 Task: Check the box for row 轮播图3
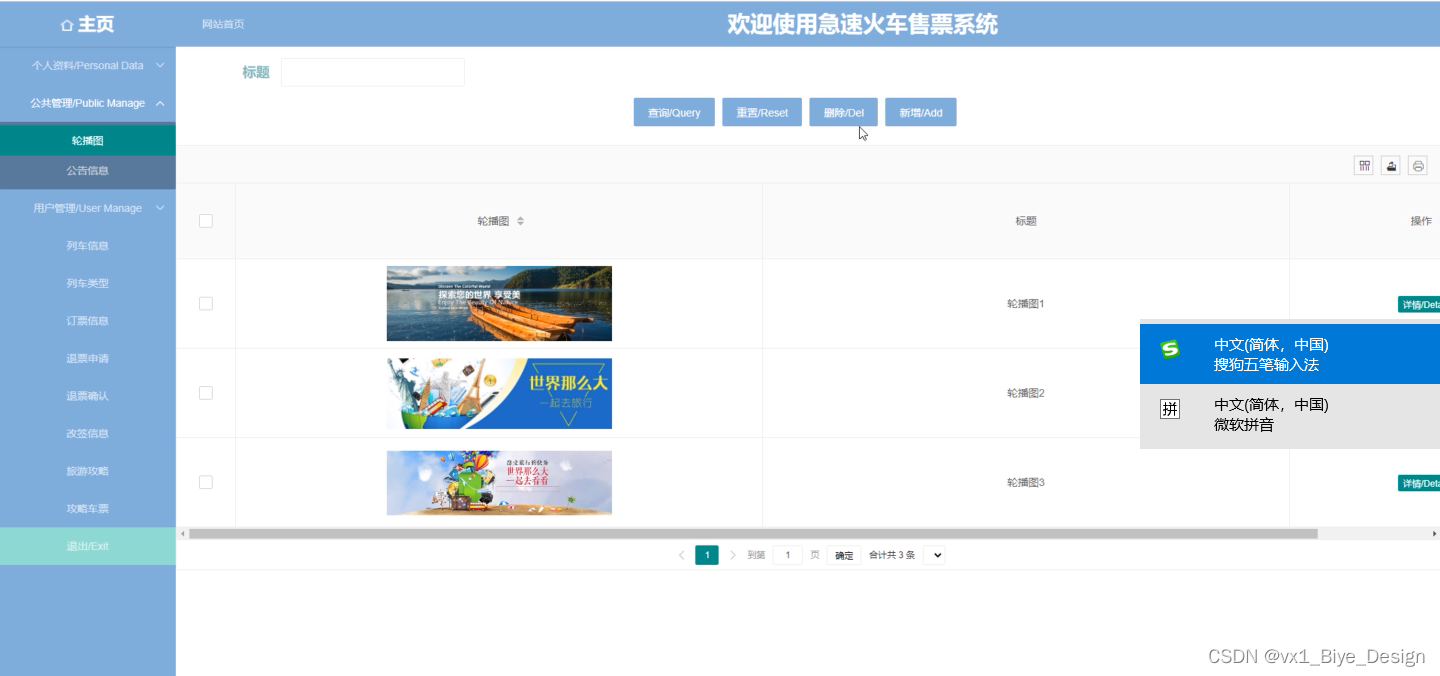click(206, 482)
